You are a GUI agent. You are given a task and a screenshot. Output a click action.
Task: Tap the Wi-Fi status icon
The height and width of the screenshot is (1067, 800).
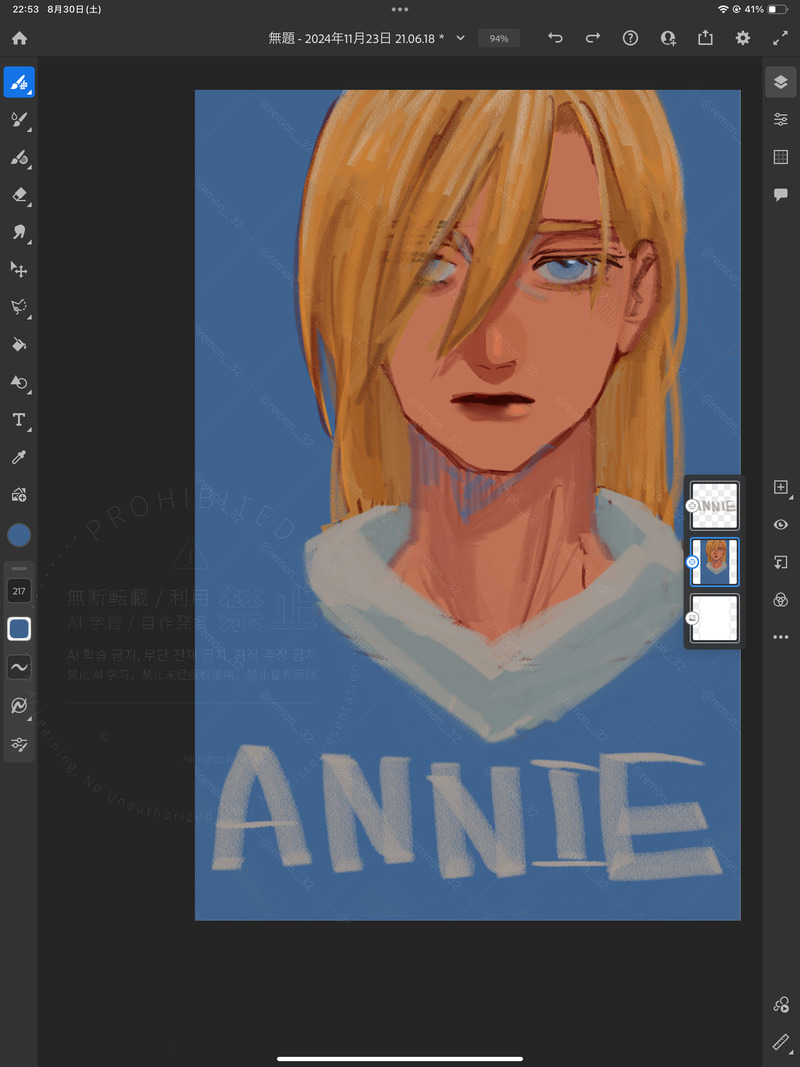pyautogui.click(x=722, y=10)
